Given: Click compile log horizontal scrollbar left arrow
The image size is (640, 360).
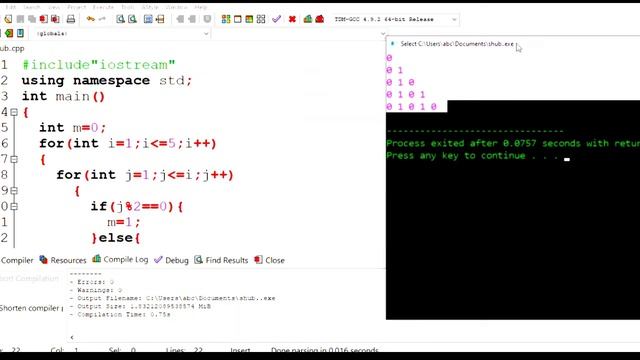Looking at the screenshot, I should click(x=72, y=337).
